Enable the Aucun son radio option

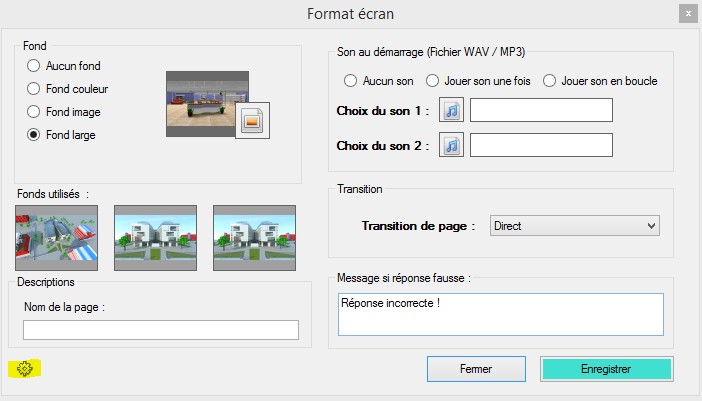(x=350, y=80)
